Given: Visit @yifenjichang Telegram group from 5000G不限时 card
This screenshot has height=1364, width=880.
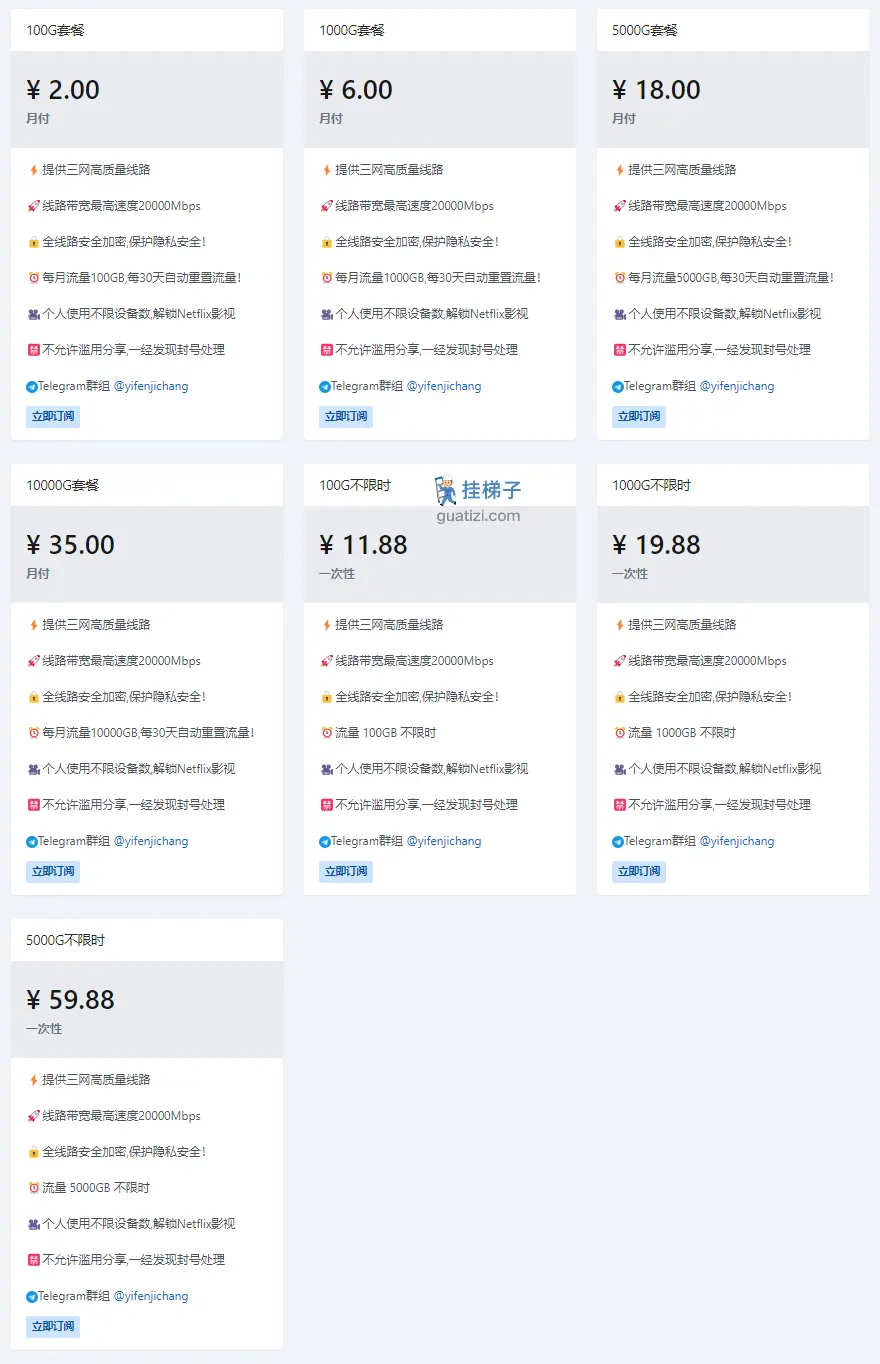Looking at the screenshot, I should click(x=151, y=1296).
